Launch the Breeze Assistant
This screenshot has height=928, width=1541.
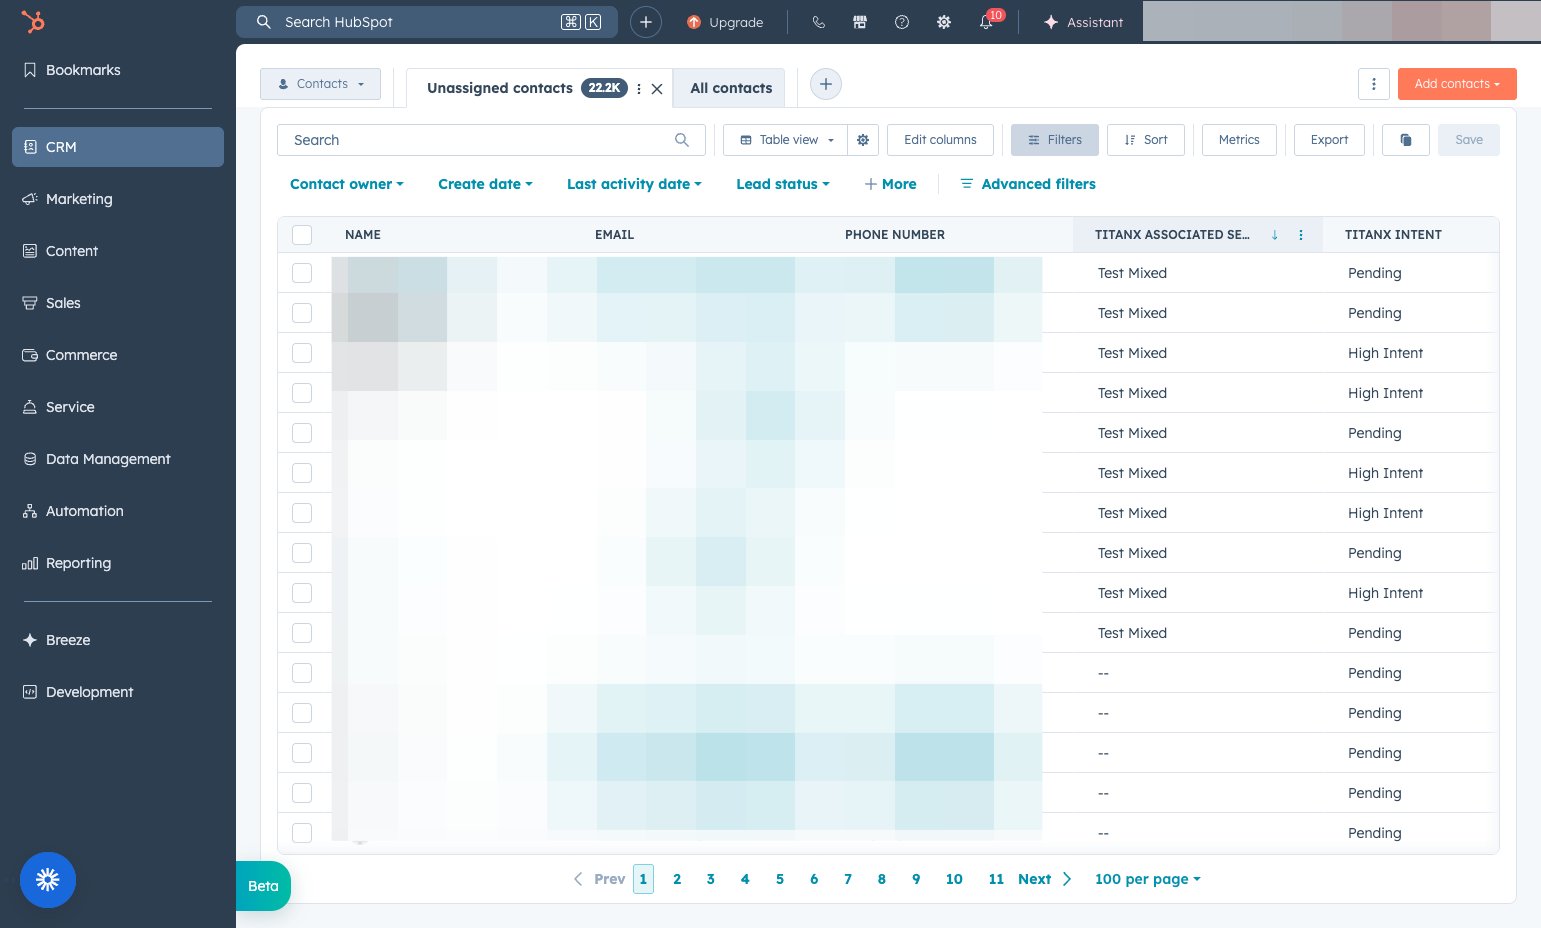click(1083, 22)
